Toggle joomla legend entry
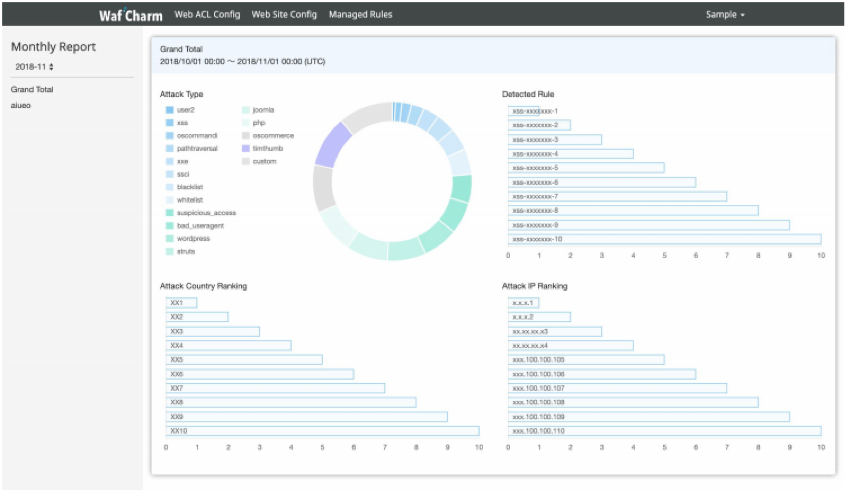 (258, 110)
